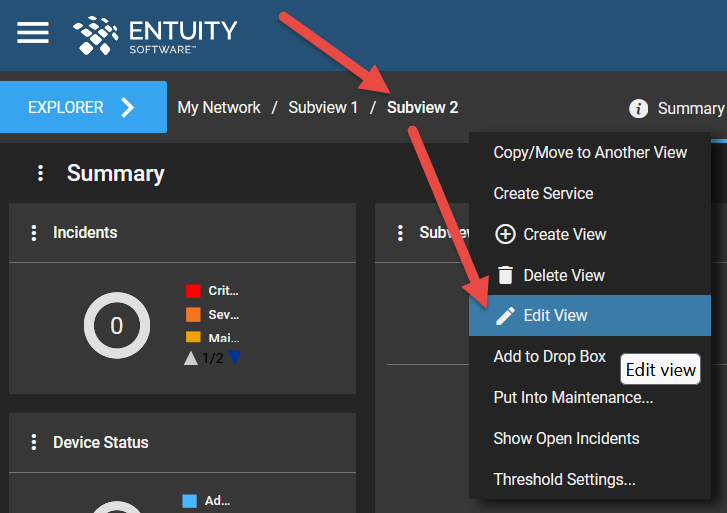This screenshot has width=727, height=513.
Task: Go to Subview 1 breadcrumb
Action: [323, 108]
